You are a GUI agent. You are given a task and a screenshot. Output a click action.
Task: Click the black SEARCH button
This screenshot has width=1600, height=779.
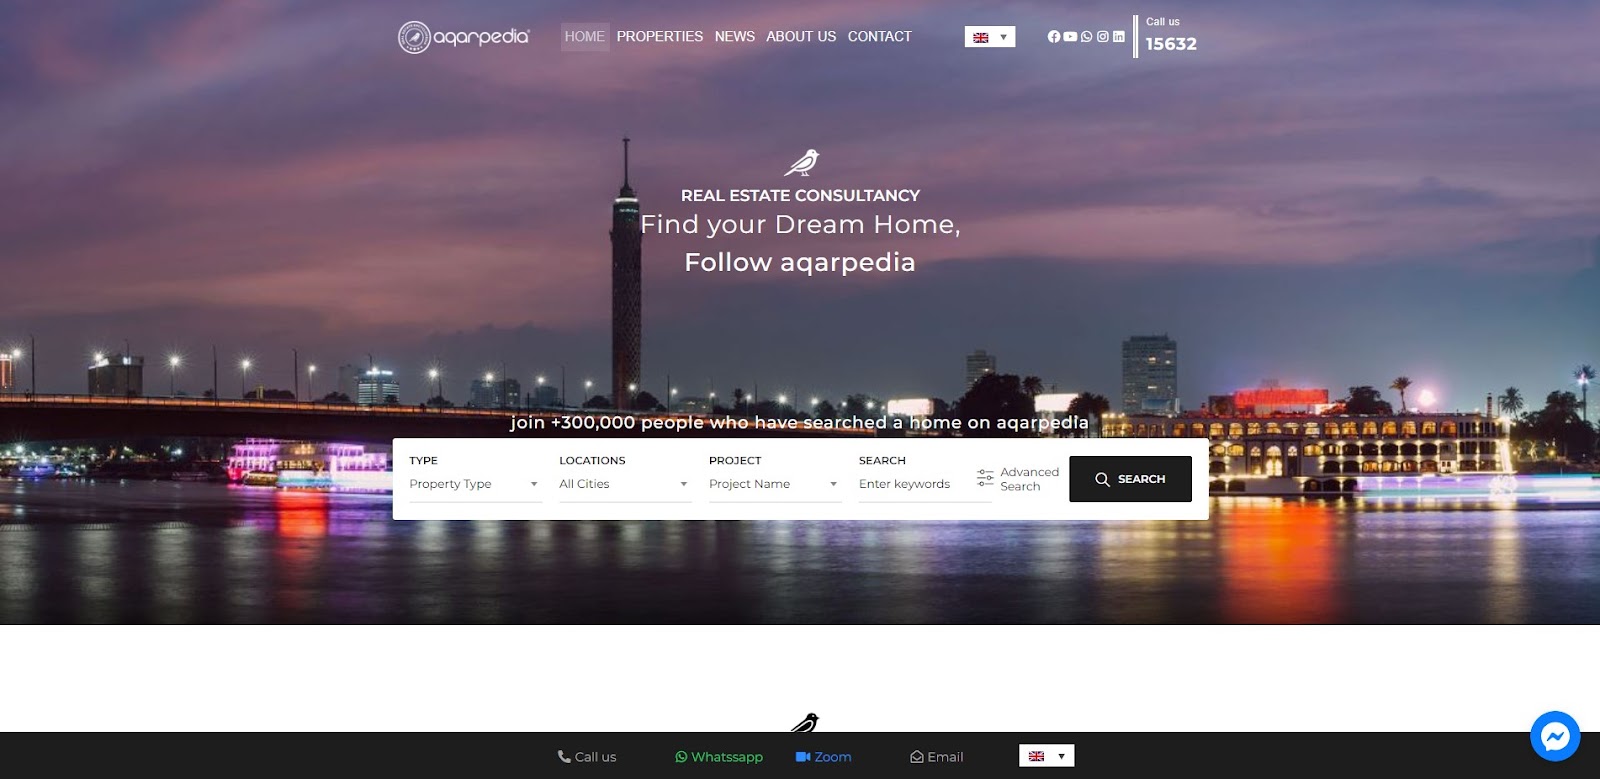[x=1130, y=479]
